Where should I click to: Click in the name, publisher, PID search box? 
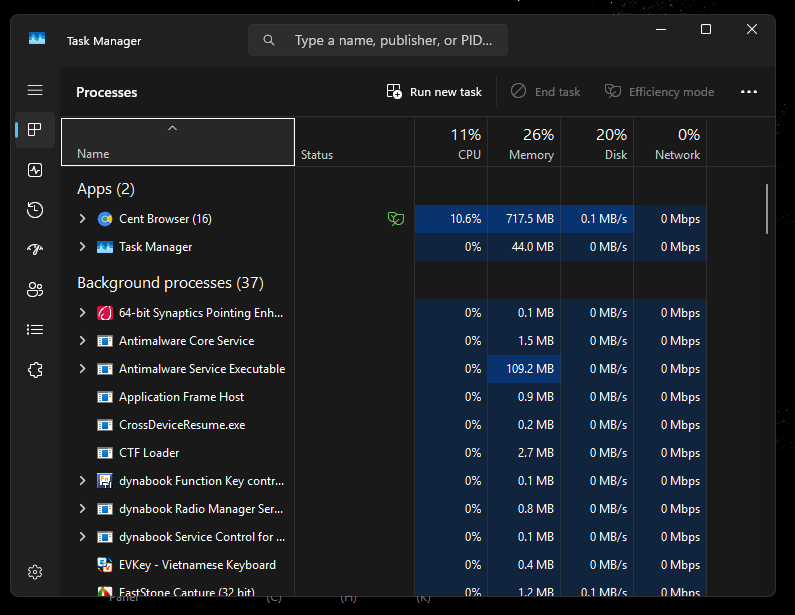coord(378,40)
